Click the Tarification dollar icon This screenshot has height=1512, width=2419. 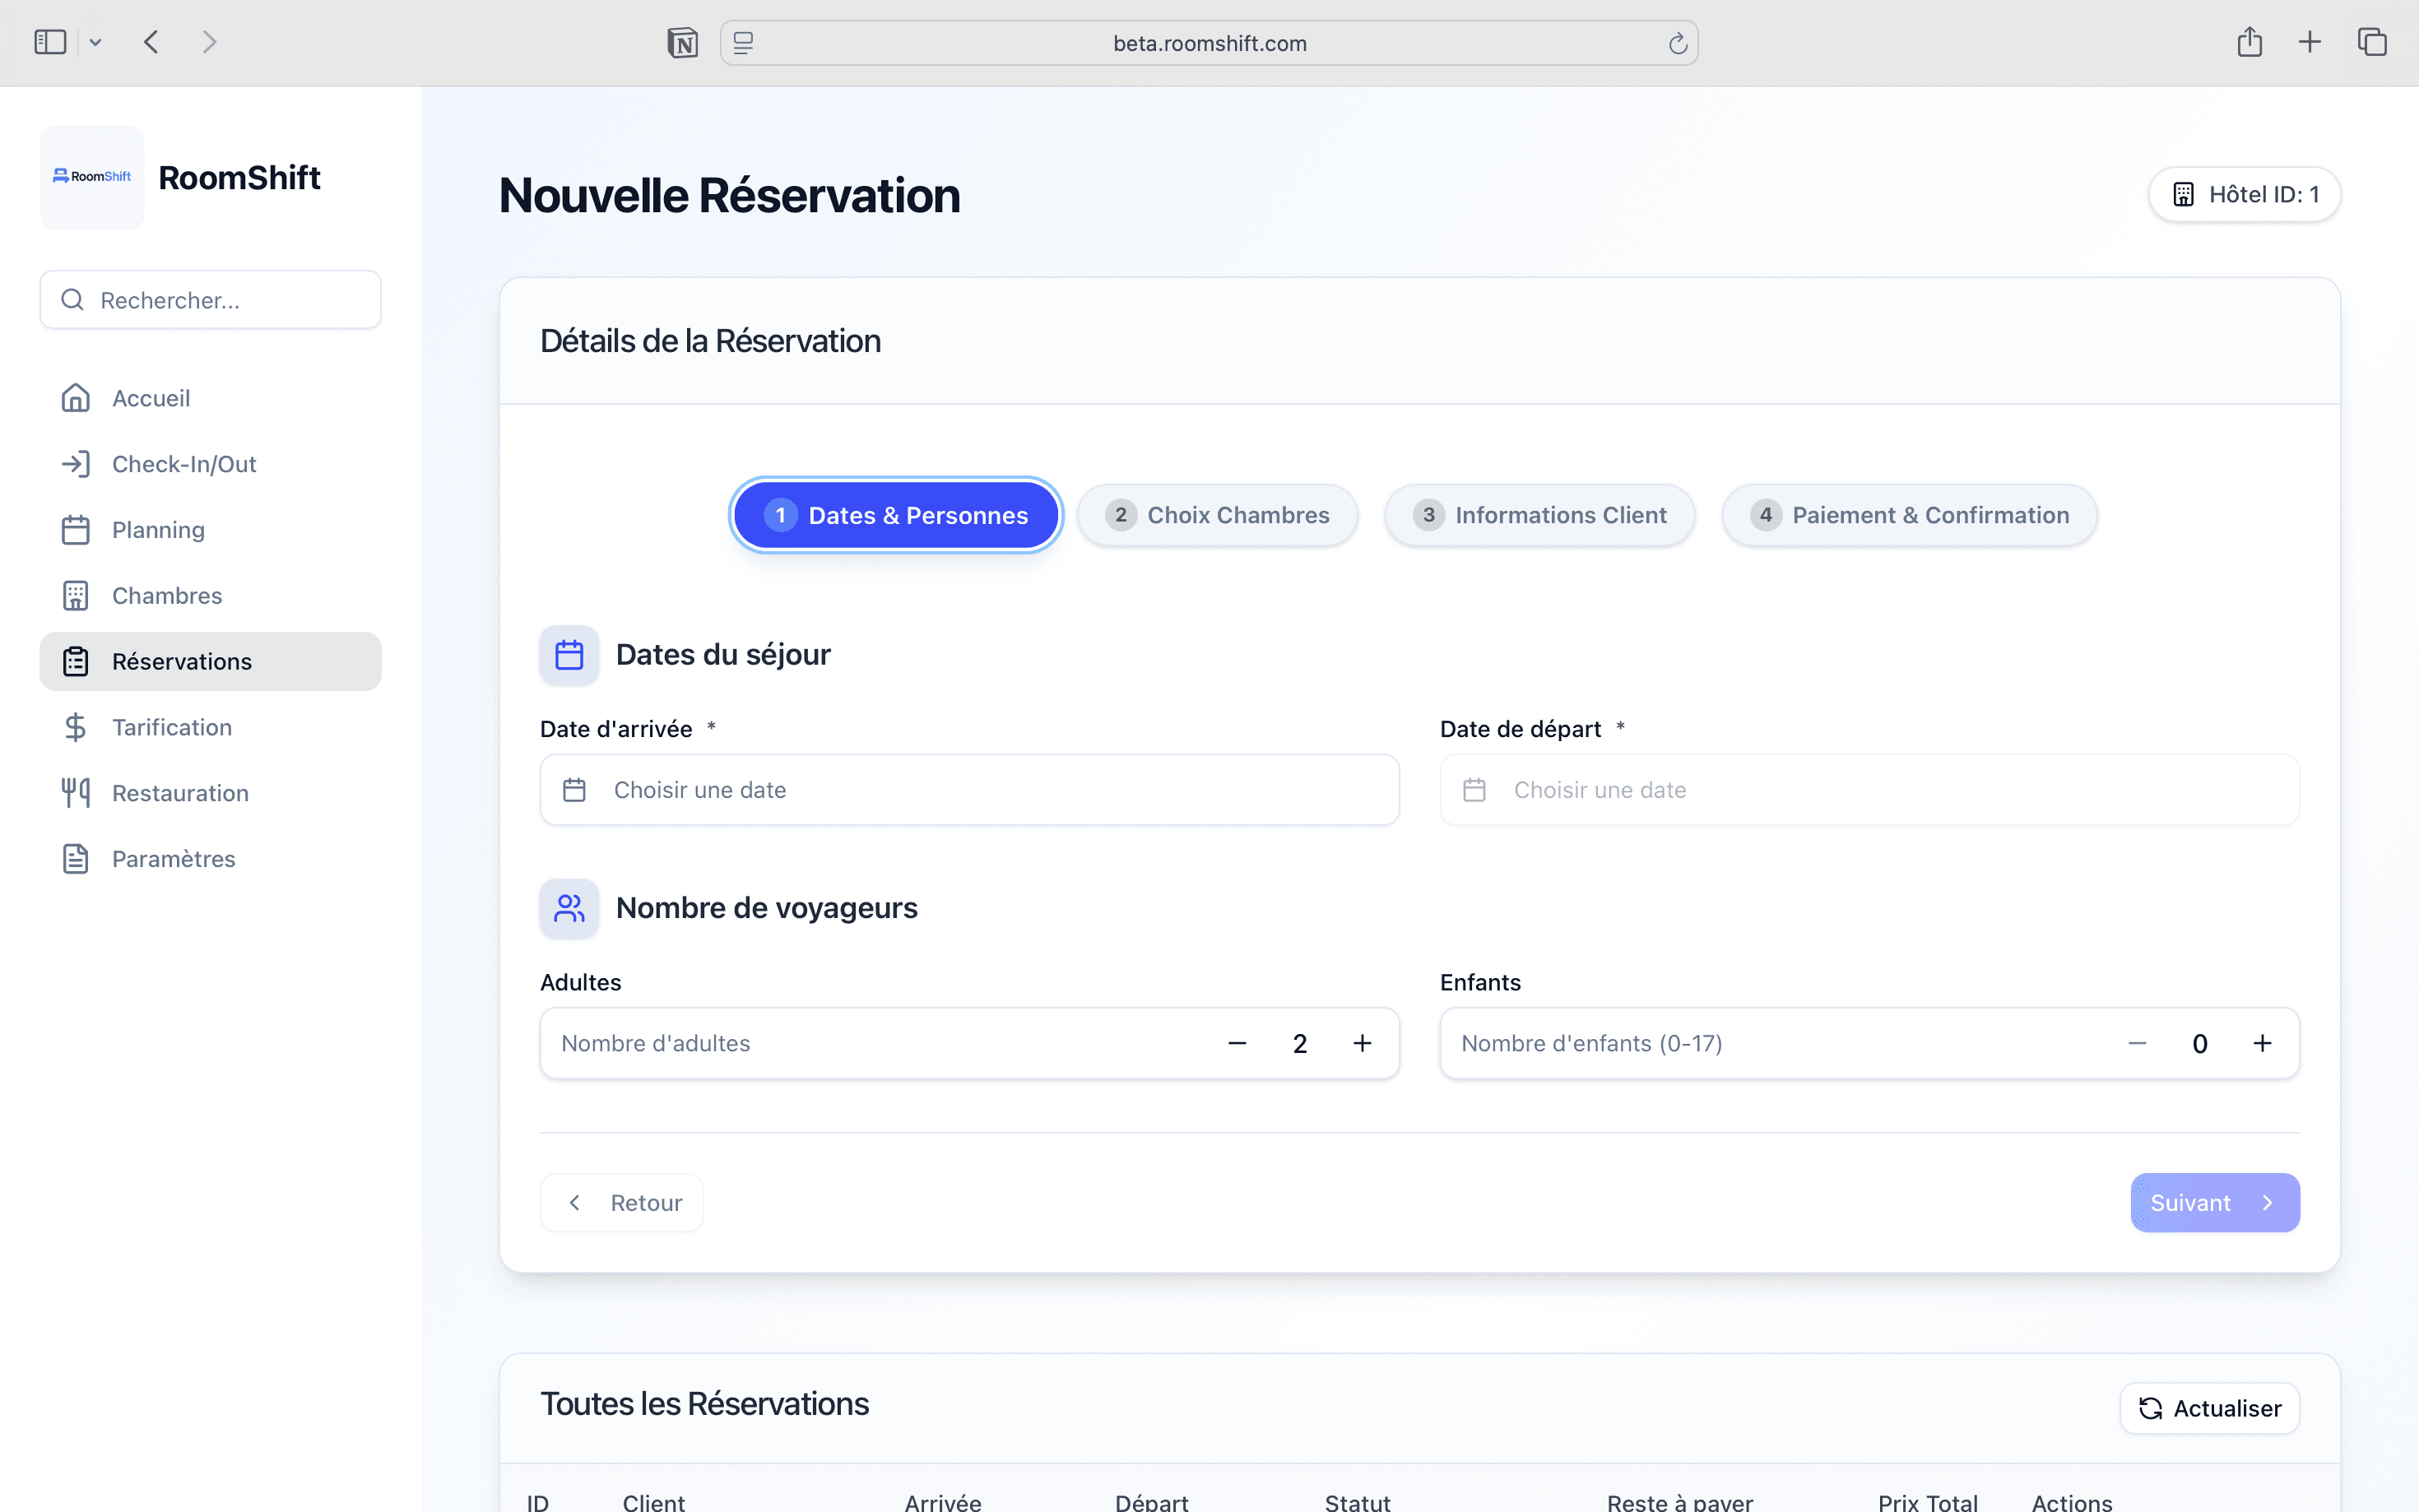(x=75, y=727)
